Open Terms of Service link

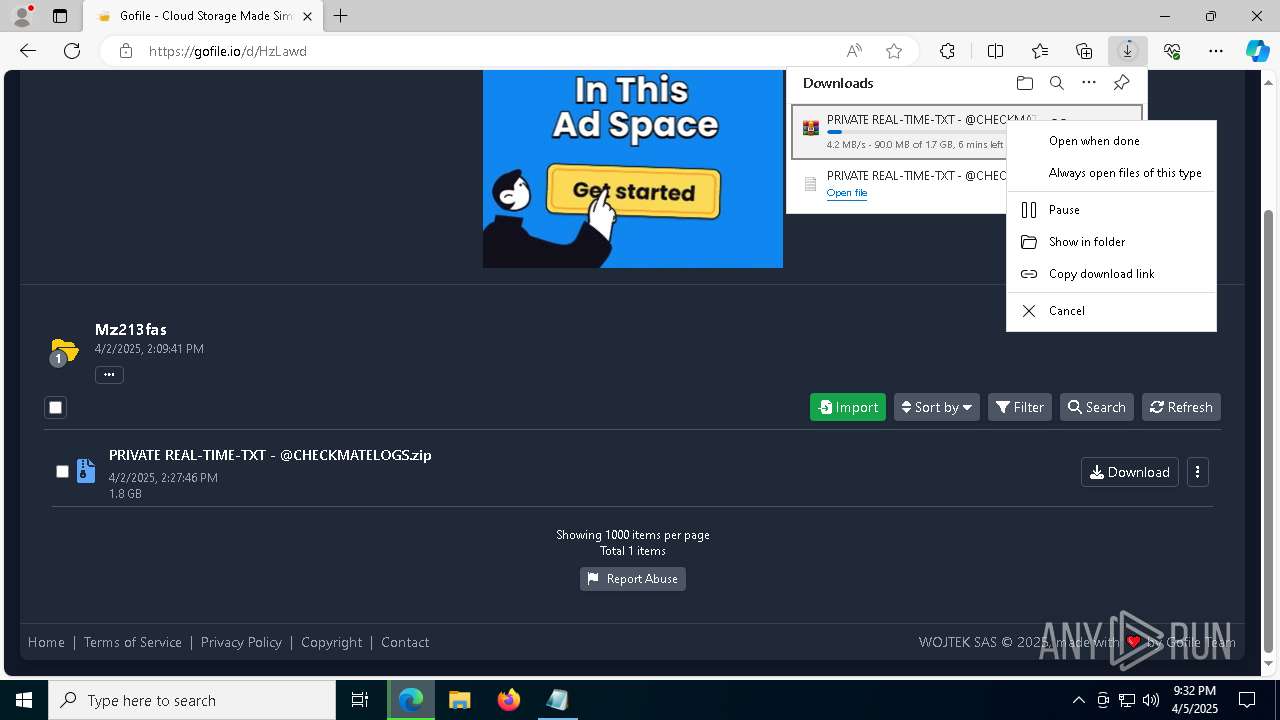coord(133,642)
